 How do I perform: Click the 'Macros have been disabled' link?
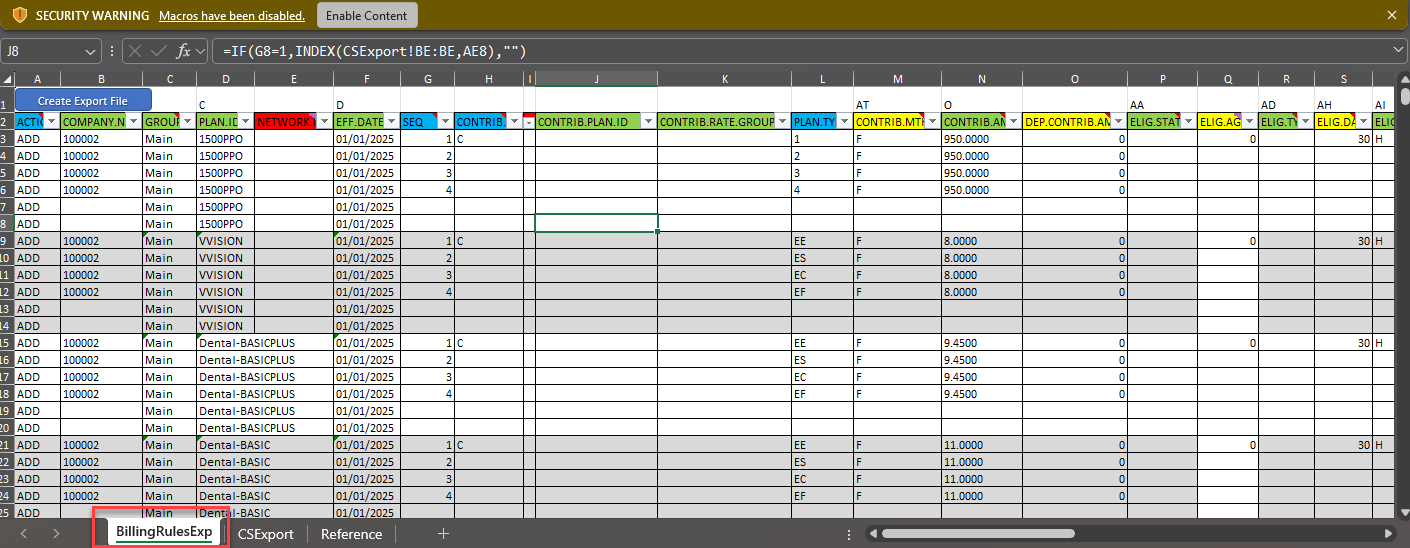(x=232, y=16)
